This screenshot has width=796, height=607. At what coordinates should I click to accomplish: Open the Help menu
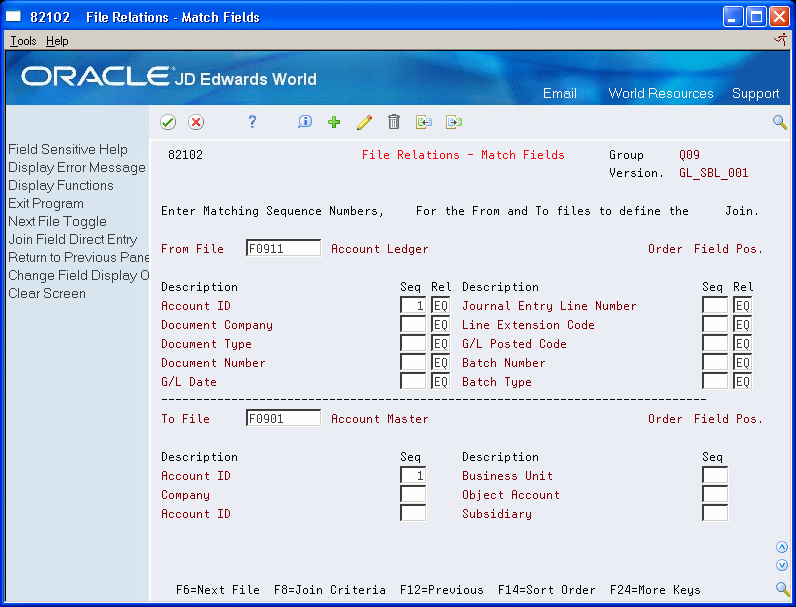(x=57, y=41)
